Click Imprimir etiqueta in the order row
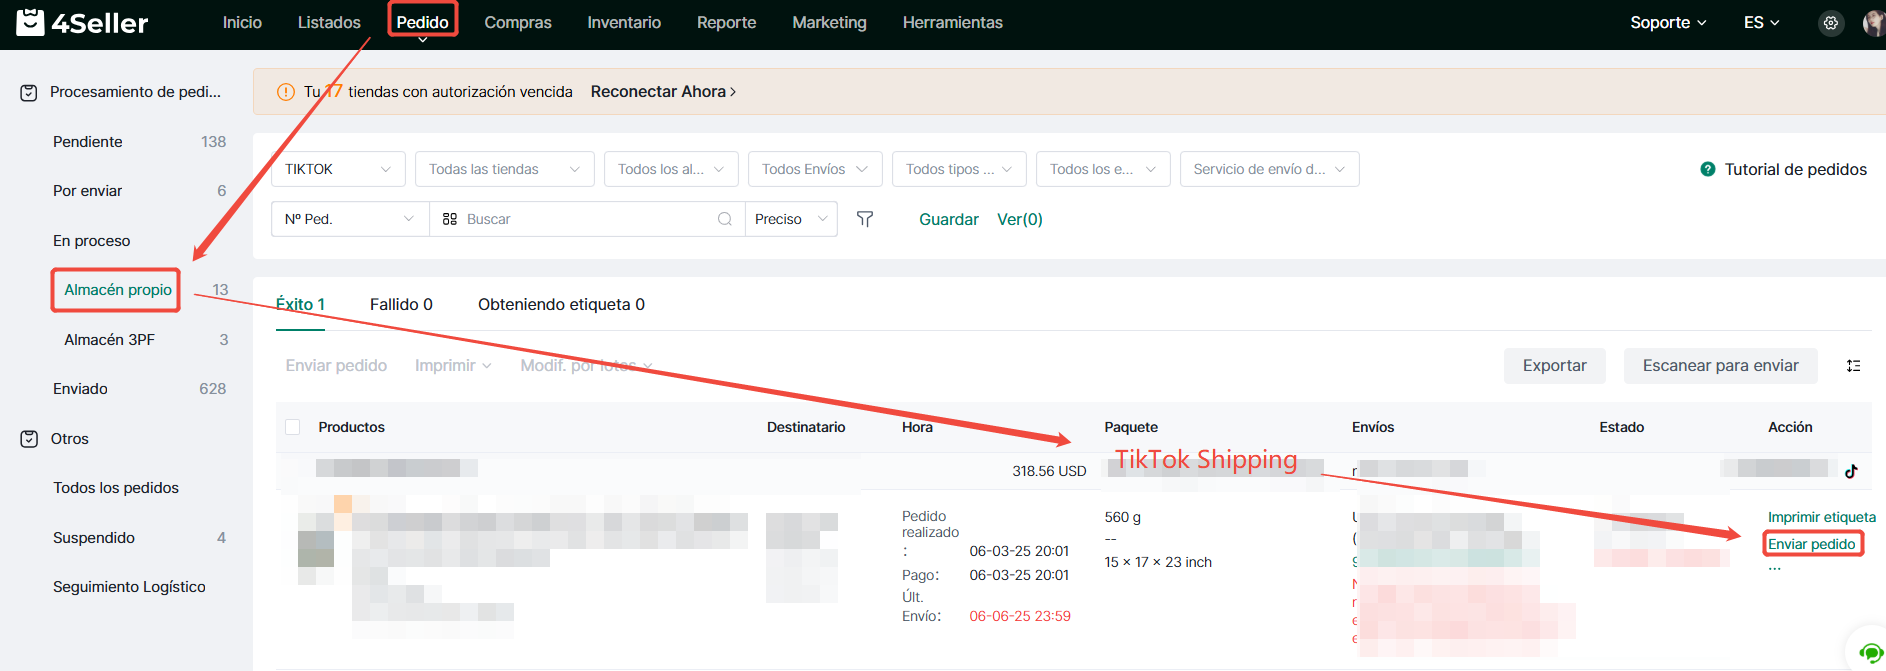 point(1822,518)
